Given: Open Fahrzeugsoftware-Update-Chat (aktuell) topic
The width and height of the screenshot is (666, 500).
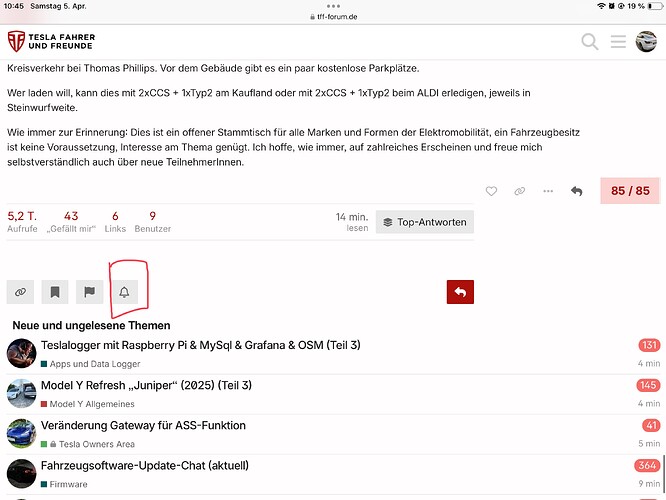Looking at the screenshot, I should point(144,466).
